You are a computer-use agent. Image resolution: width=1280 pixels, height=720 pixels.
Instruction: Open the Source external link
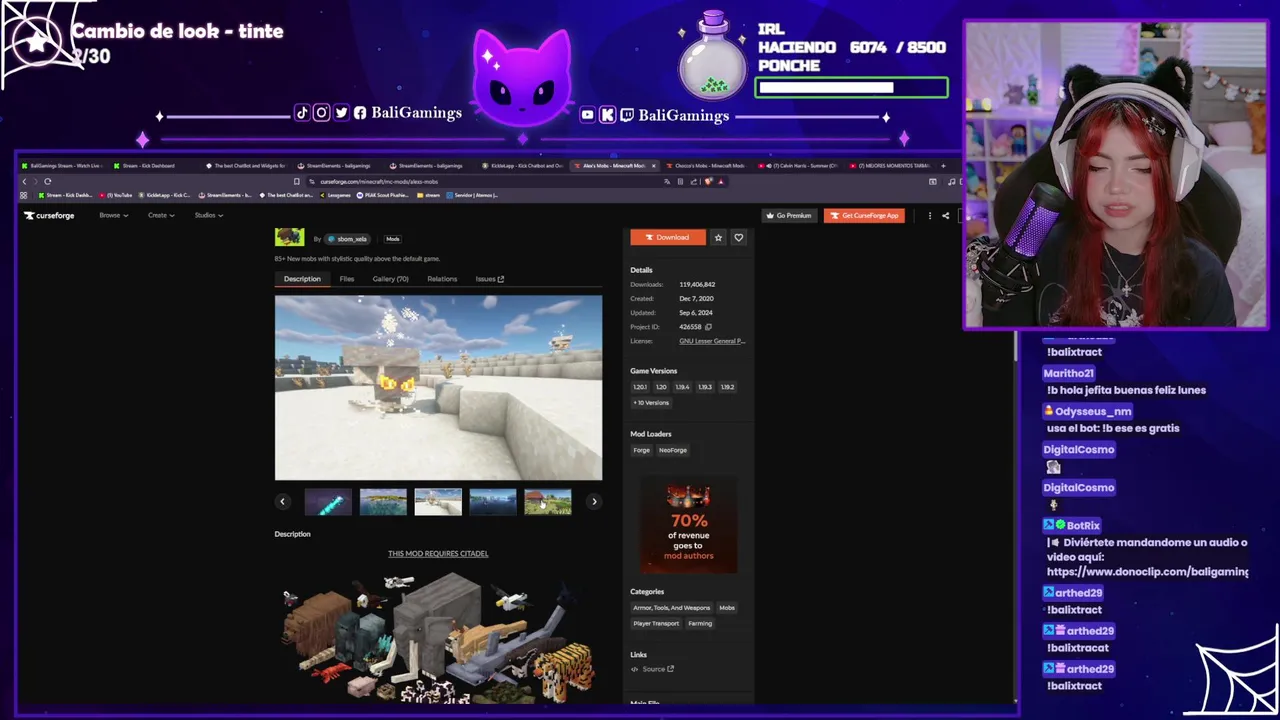(657, 669)
